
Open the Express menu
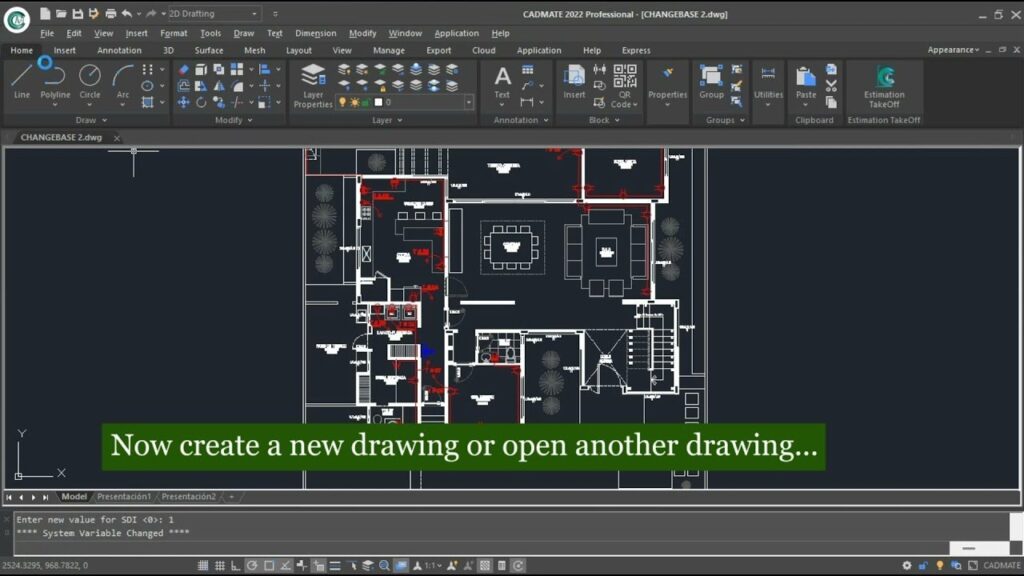637,50
